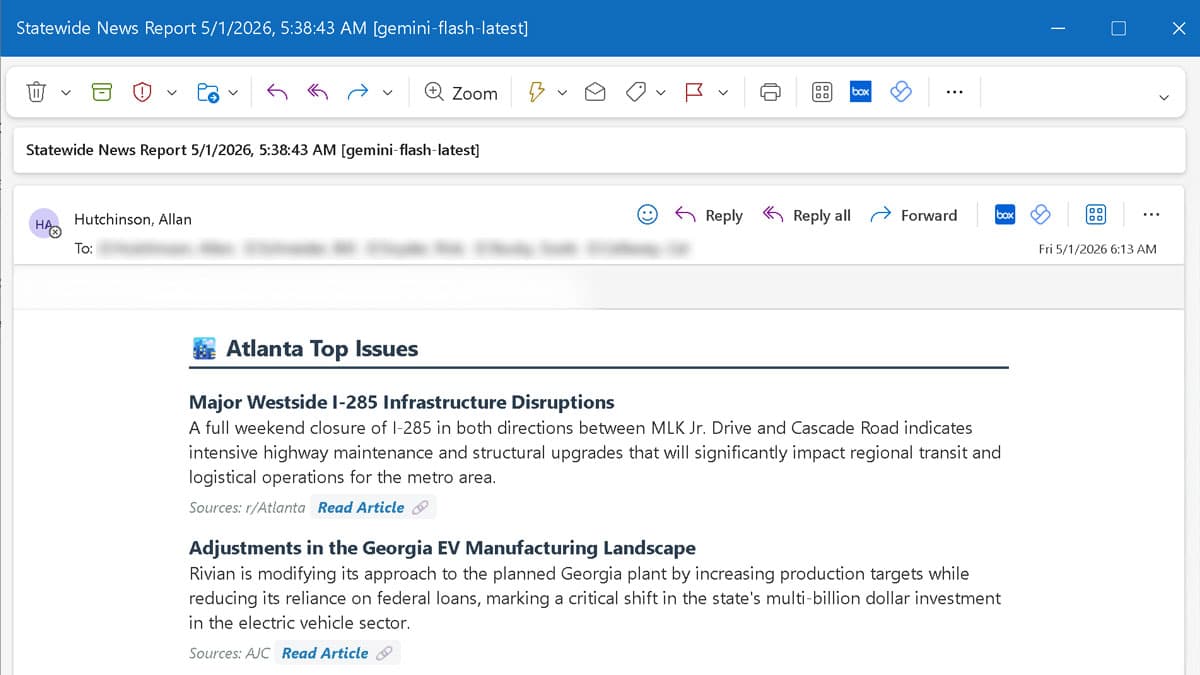Open the categorize tag dropdown arrow
Image resolution: width=1200 pixels, height=675 pixels.
coord(661,93)
